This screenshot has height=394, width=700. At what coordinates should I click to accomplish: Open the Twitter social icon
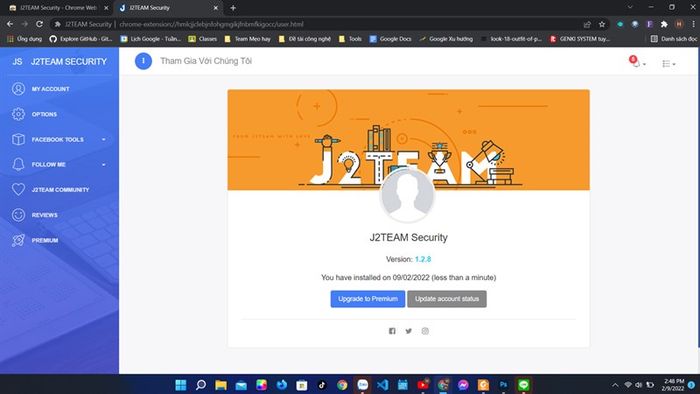(408, 331)
